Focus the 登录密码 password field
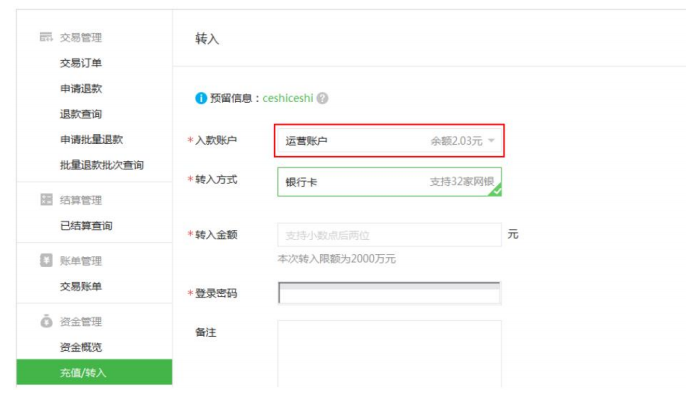686x399 pixels. [x=389, y=293]
